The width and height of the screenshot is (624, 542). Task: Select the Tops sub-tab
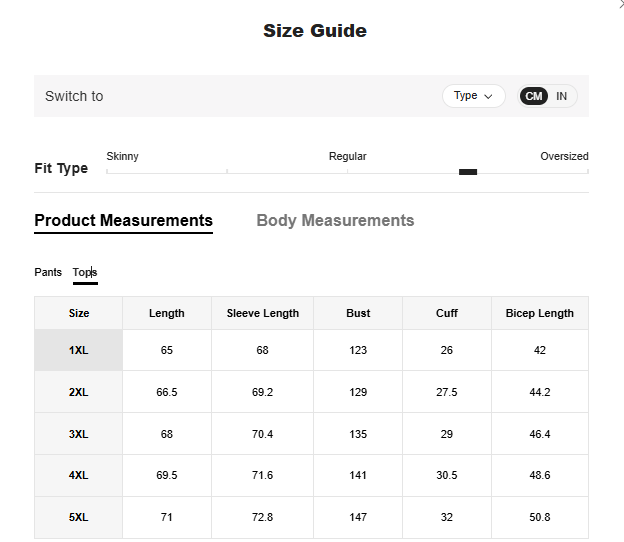85,272
